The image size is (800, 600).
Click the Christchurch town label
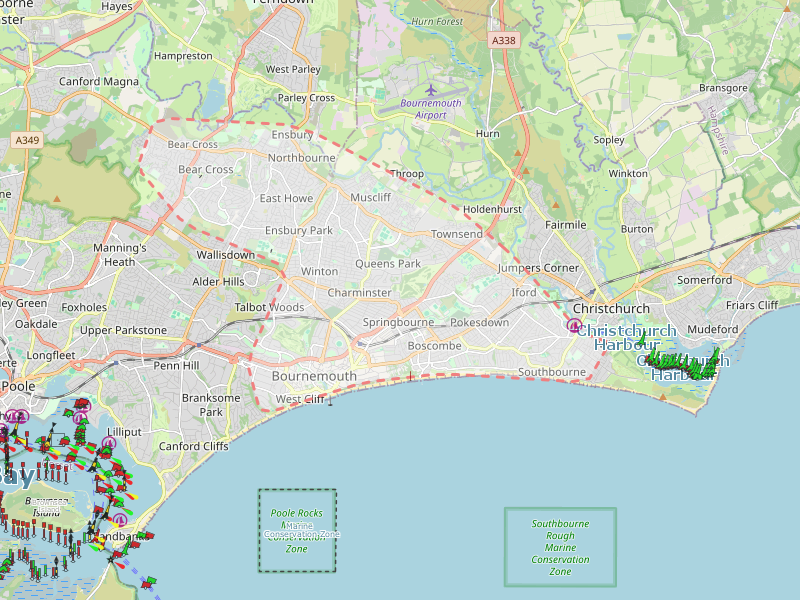point(611,308)
